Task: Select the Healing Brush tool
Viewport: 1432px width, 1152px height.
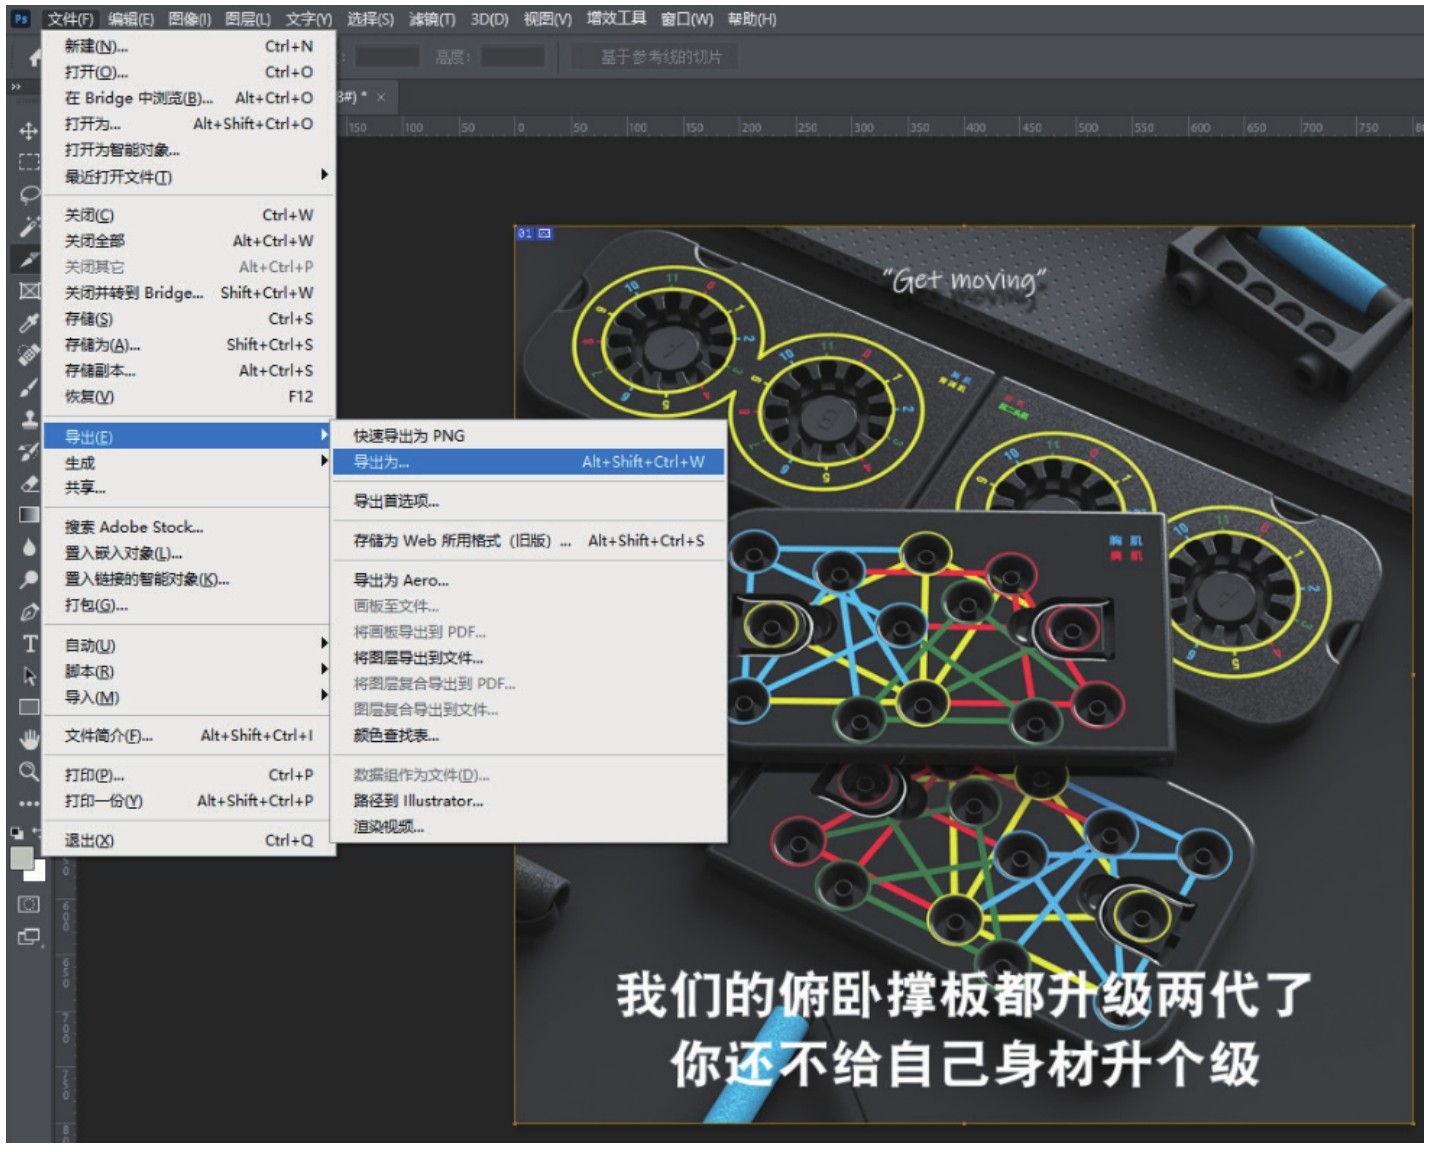Action: (29, 354)
